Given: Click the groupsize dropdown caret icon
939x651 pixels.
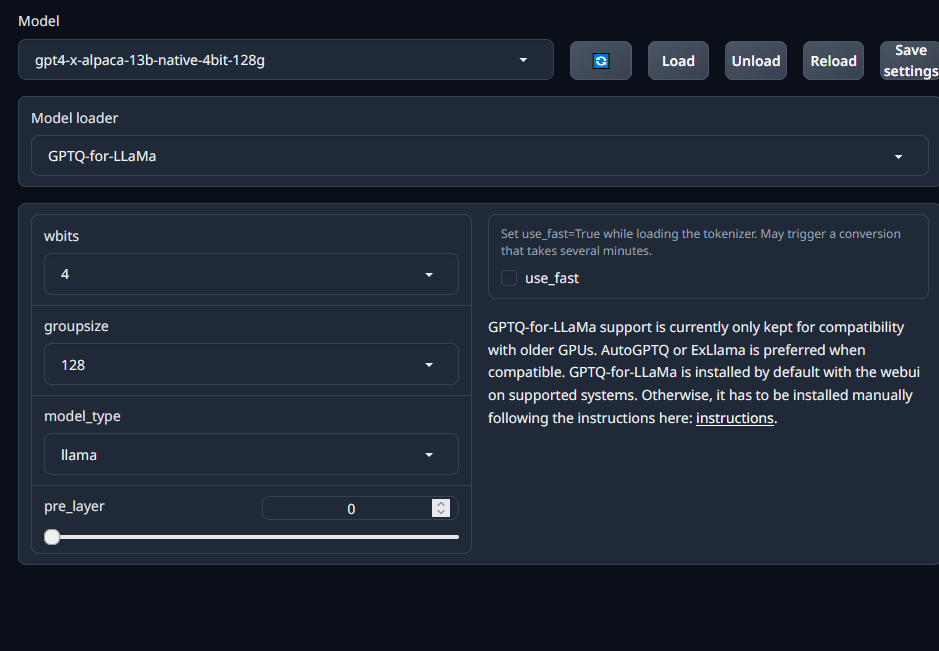Looking at the screenshot, I should [429, 365].
